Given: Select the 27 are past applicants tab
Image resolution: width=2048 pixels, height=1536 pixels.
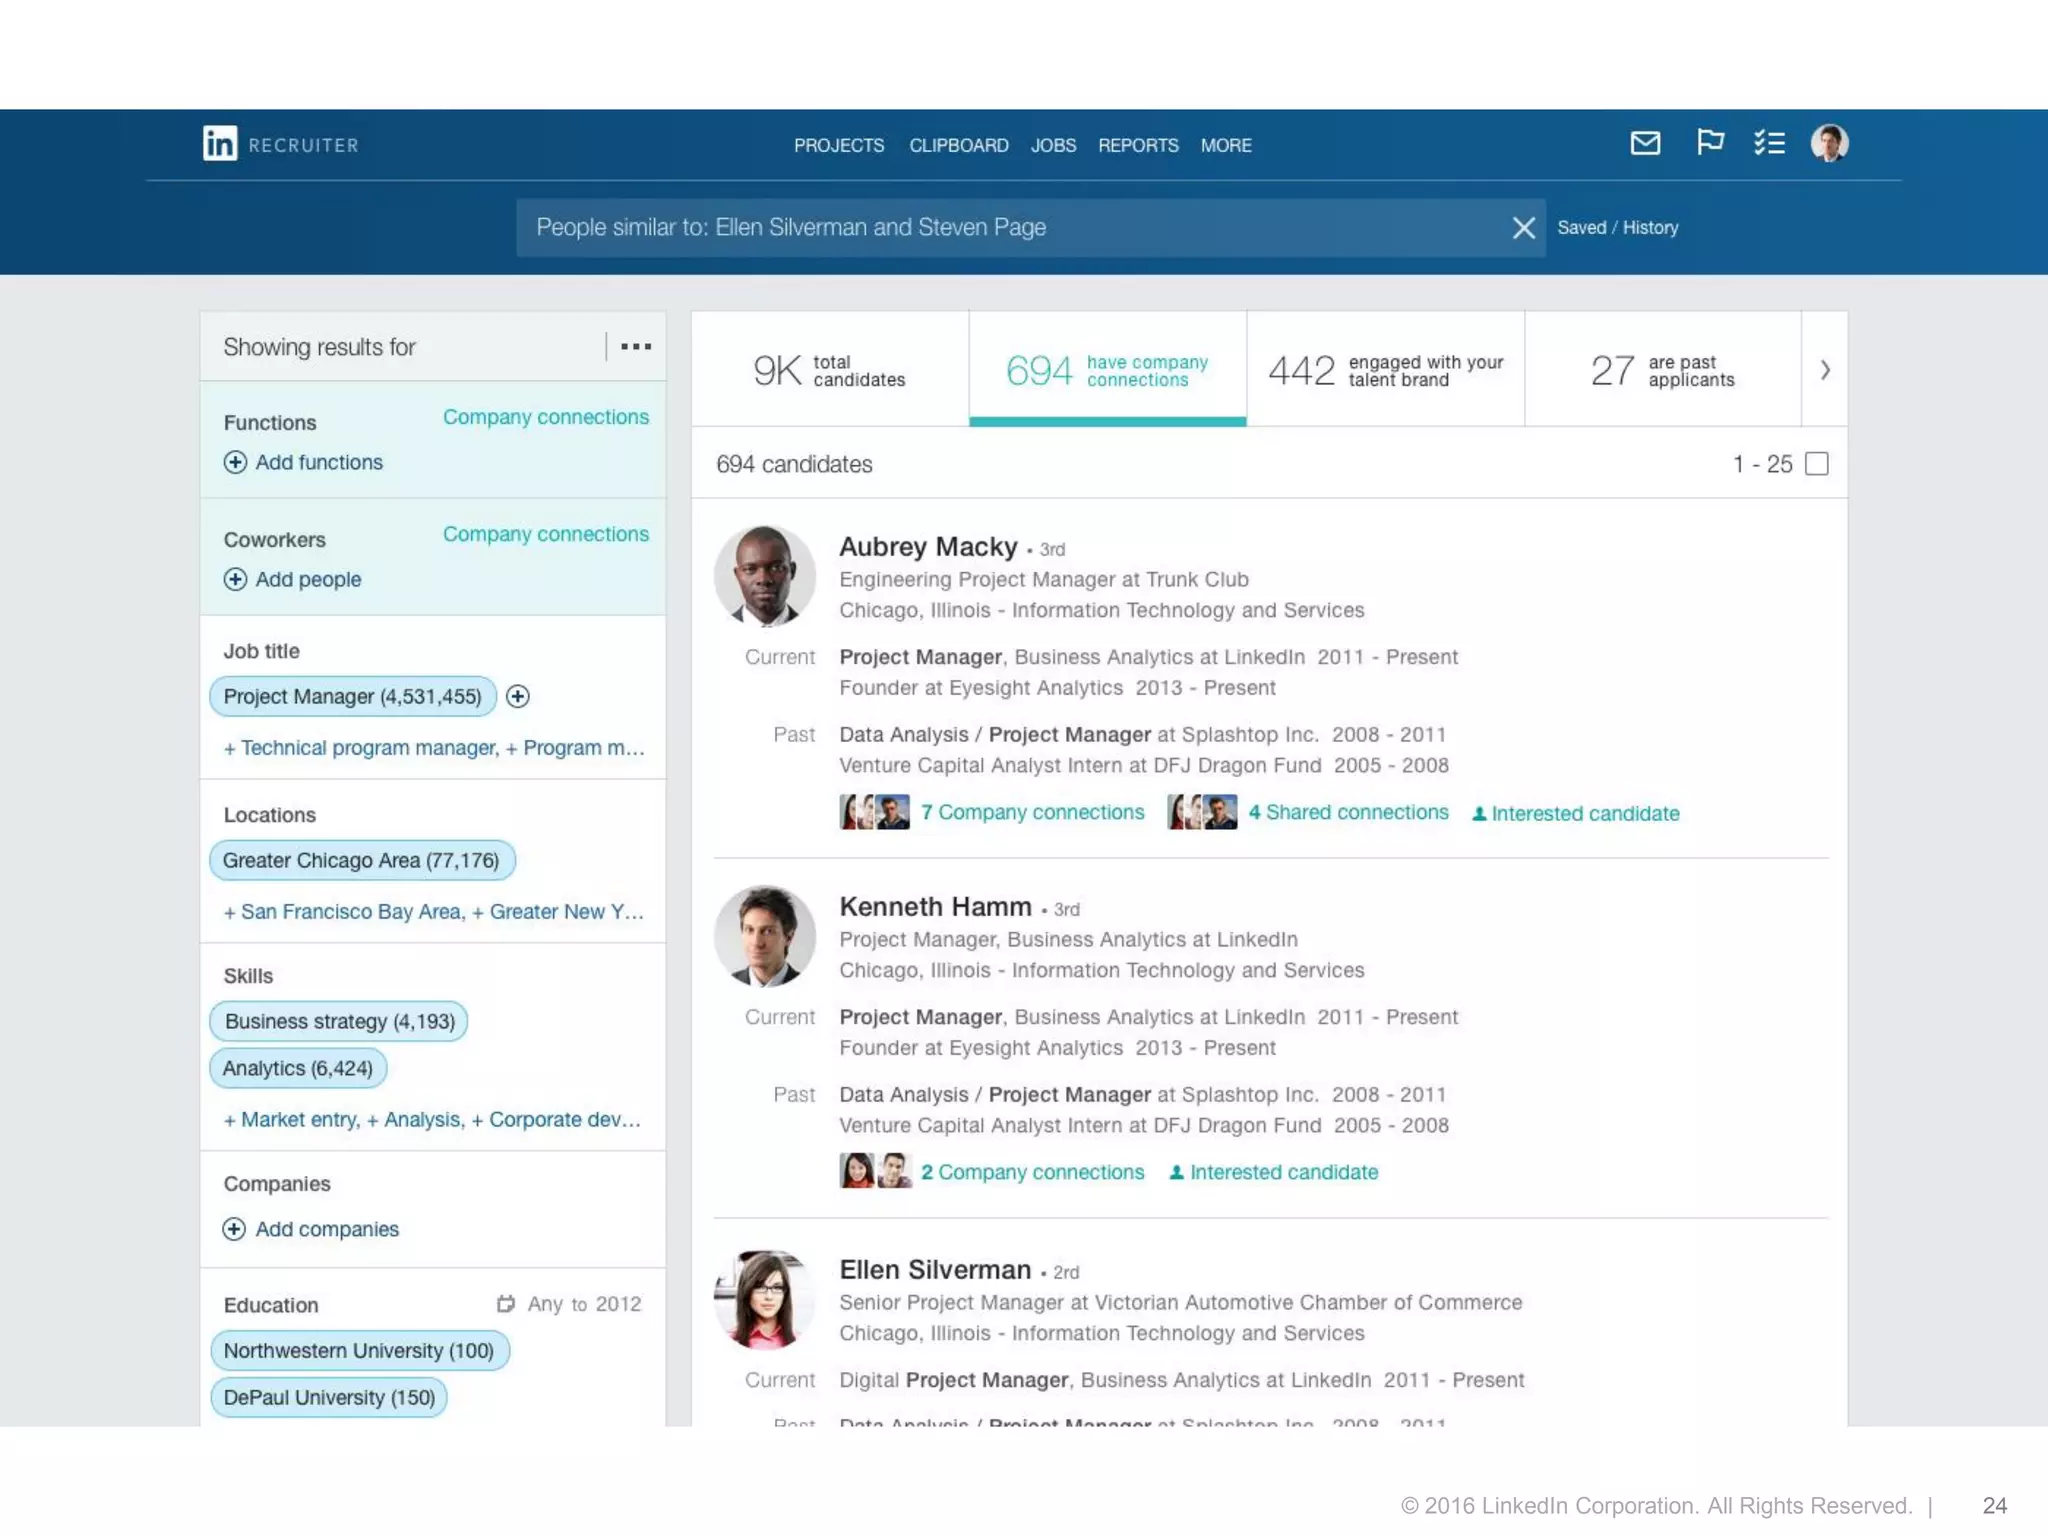Looking at the screenshot, I should pyautogui.click(x=1663, y=369).
